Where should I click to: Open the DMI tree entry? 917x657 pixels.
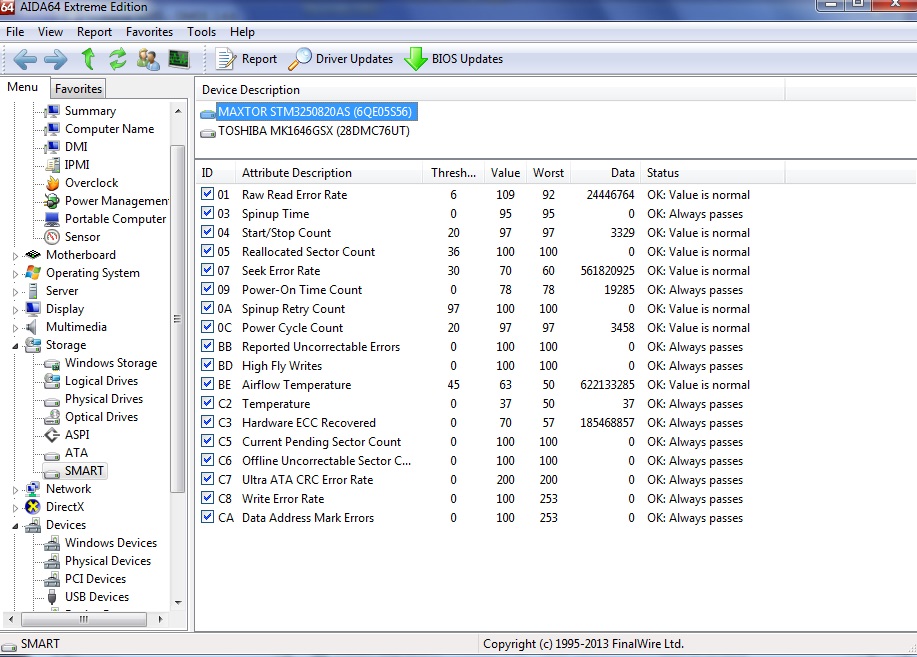pyautogui.click(x=67, y=147)
